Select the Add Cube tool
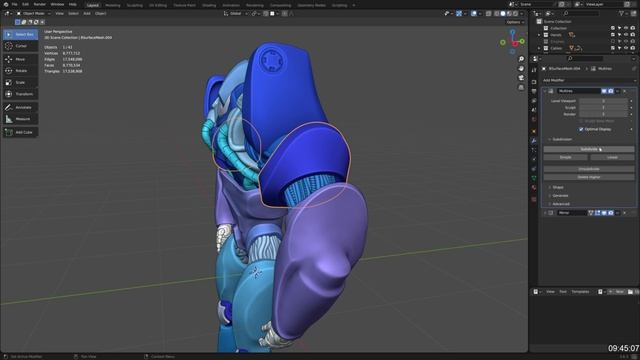Viewport: 640px width, 360px height. pyautogui.click(x=20, y=132)
